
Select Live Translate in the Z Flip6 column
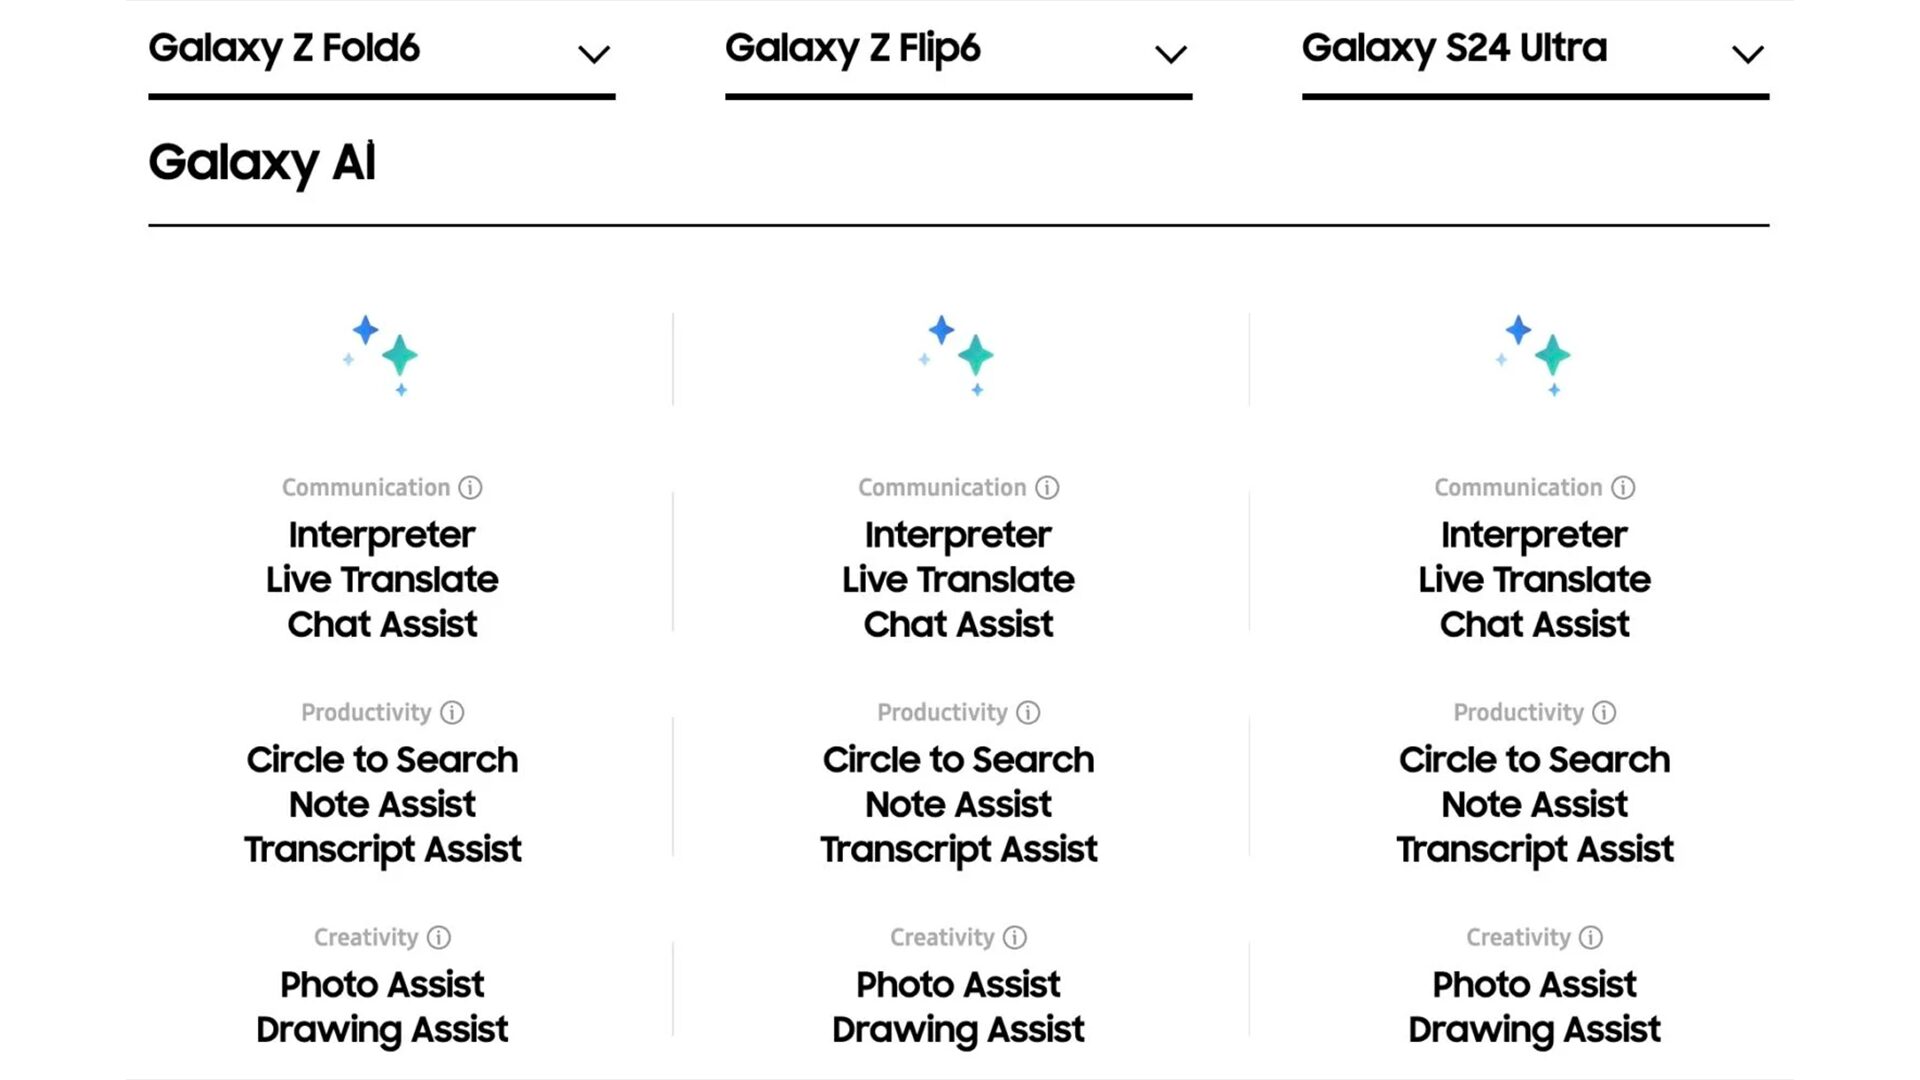pos(958,580)
